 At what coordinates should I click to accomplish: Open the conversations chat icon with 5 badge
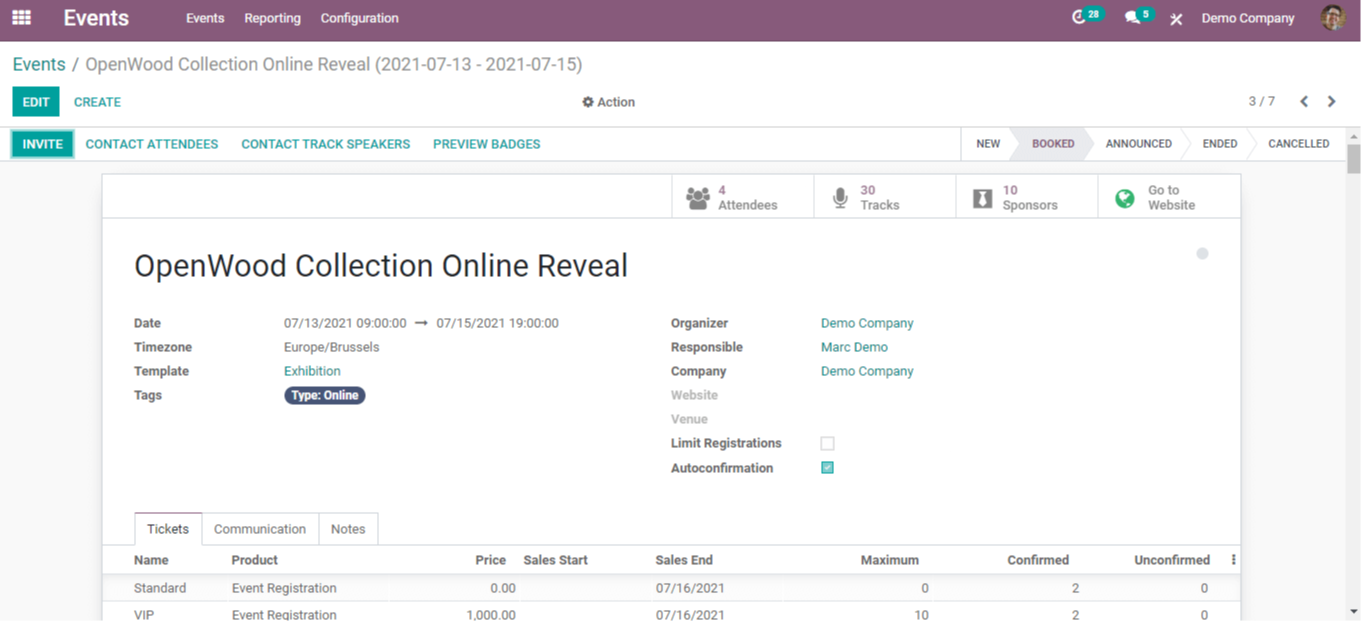1138,17
